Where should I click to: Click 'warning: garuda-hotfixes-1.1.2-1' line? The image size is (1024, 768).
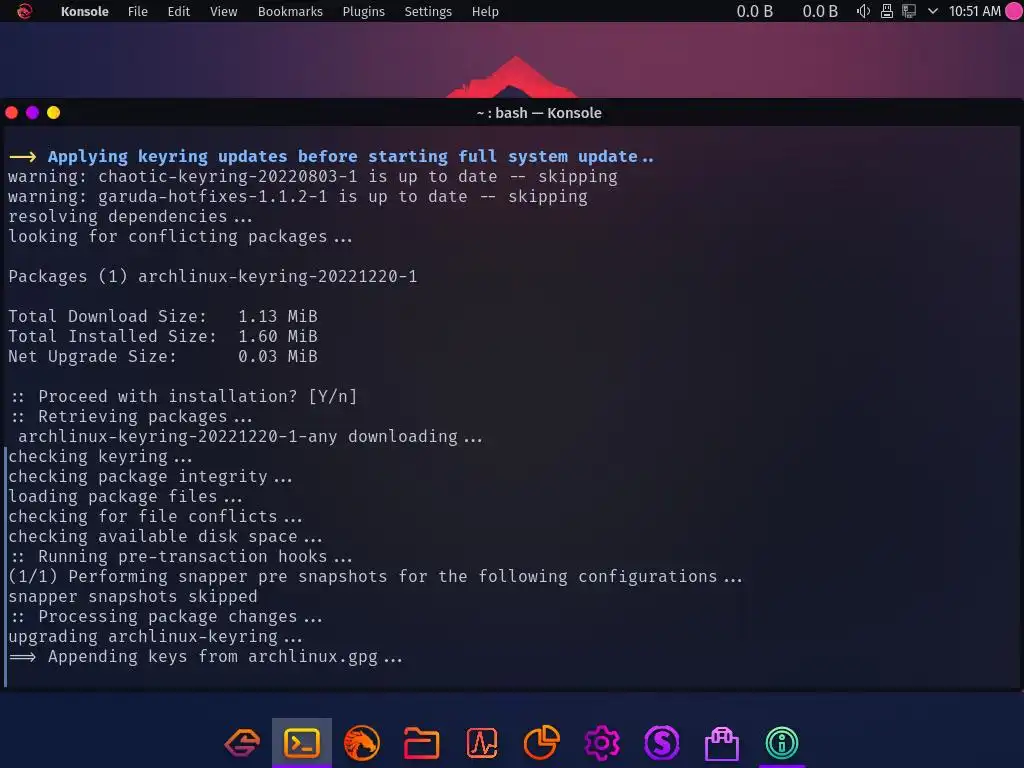[298, 197]
